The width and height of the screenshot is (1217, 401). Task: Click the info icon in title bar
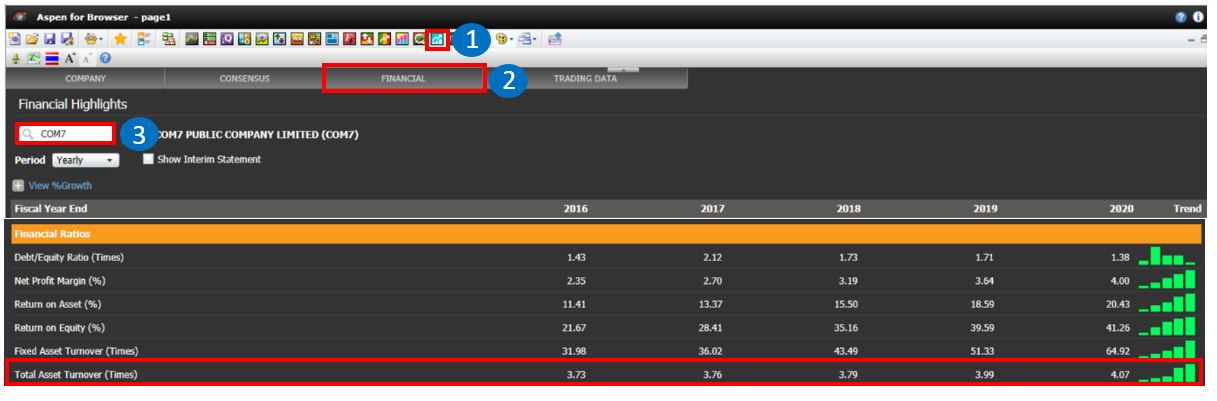pos(1198,17)
